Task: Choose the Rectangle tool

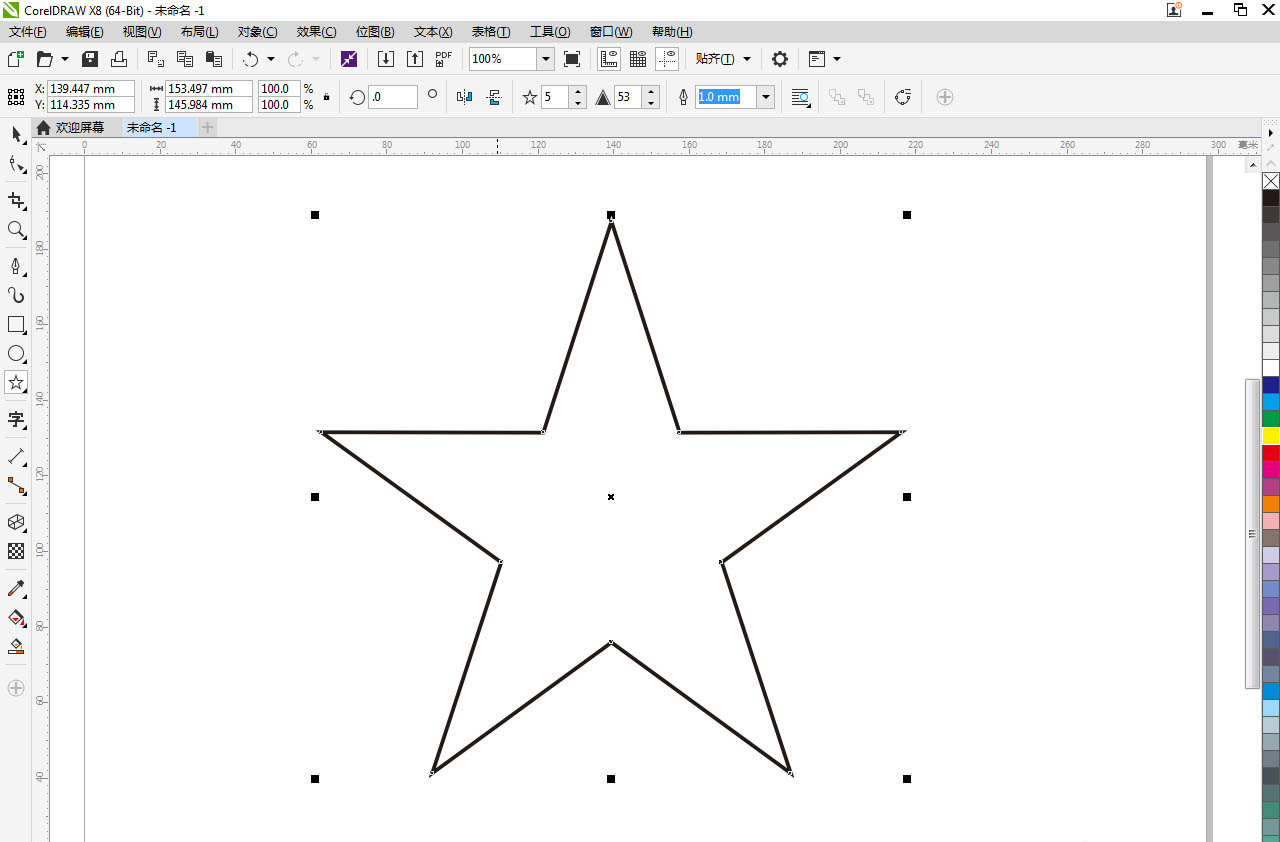Action: (x=16, y=325)
